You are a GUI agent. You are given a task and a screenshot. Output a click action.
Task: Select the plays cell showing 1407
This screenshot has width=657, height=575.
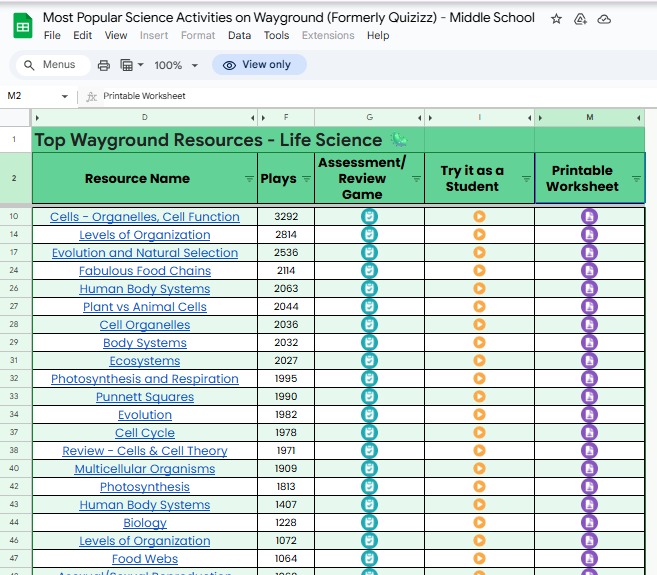[x=286, y=505]
